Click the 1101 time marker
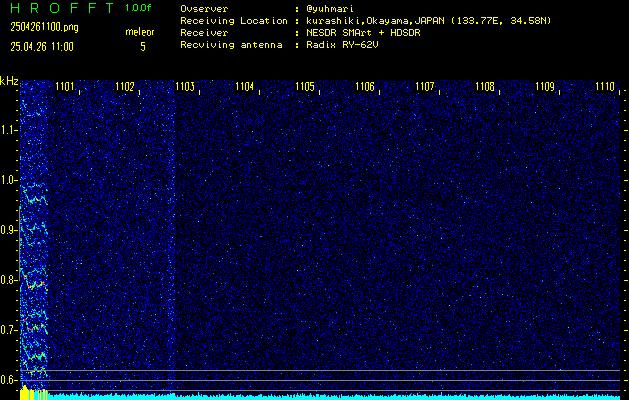Viewport: 629px width, 400px height. 65,86
